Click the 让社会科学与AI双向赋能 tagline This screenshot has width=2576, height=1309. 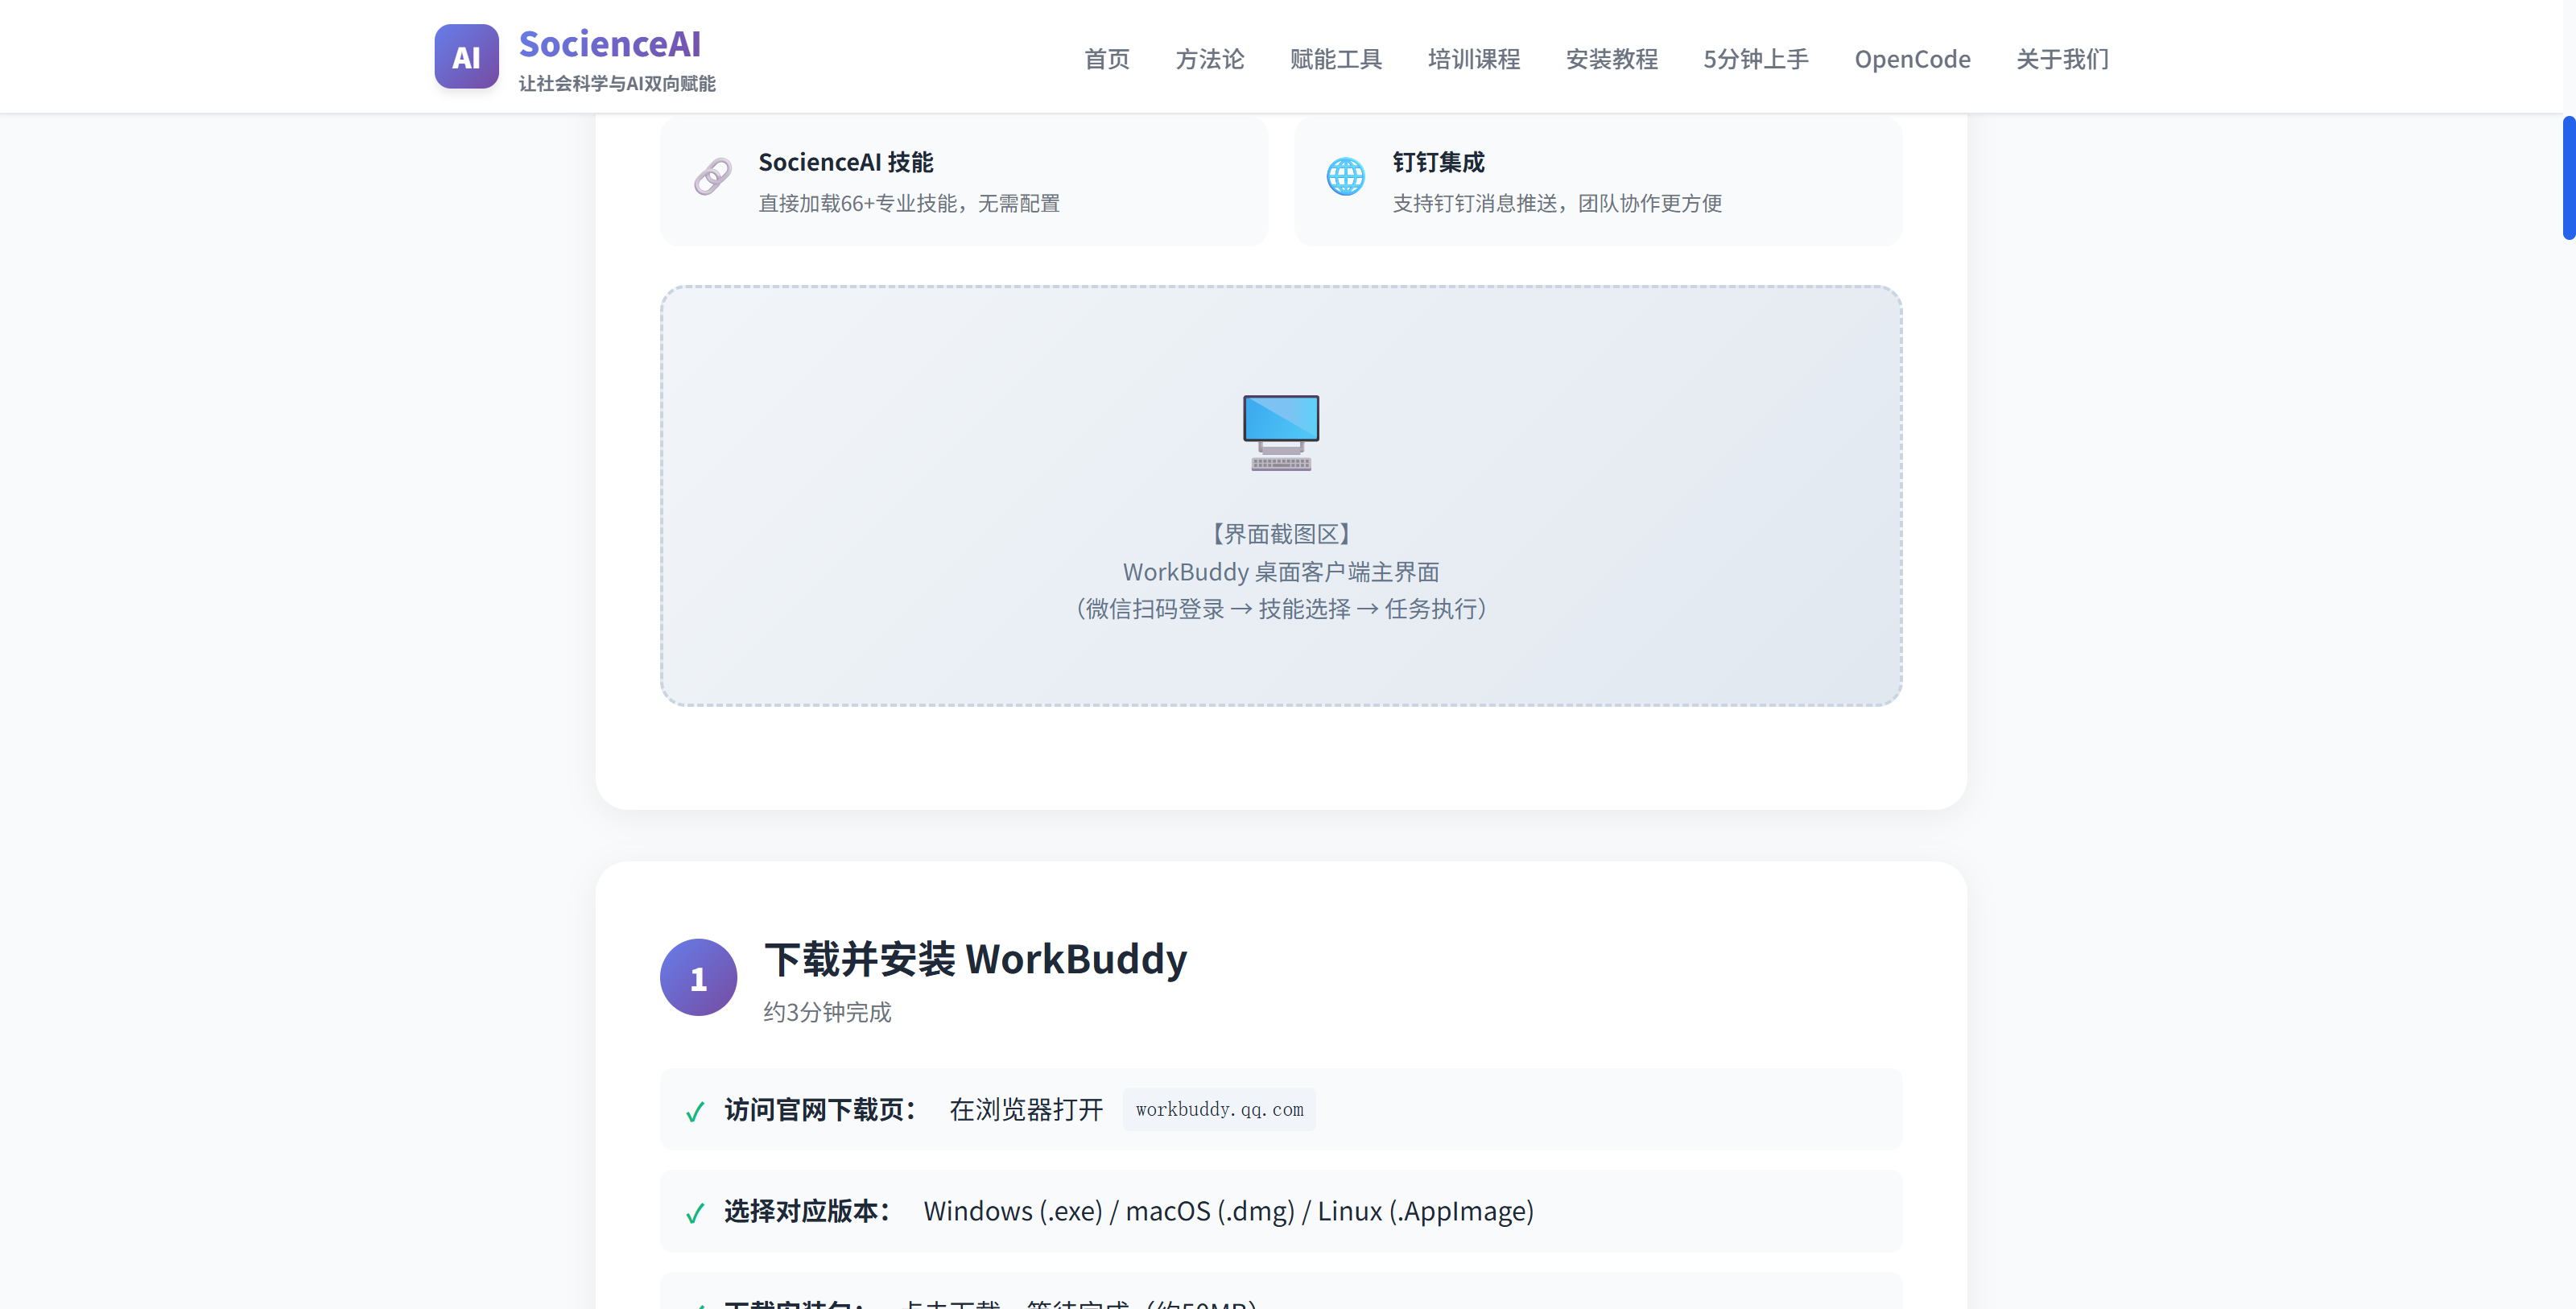616,84
